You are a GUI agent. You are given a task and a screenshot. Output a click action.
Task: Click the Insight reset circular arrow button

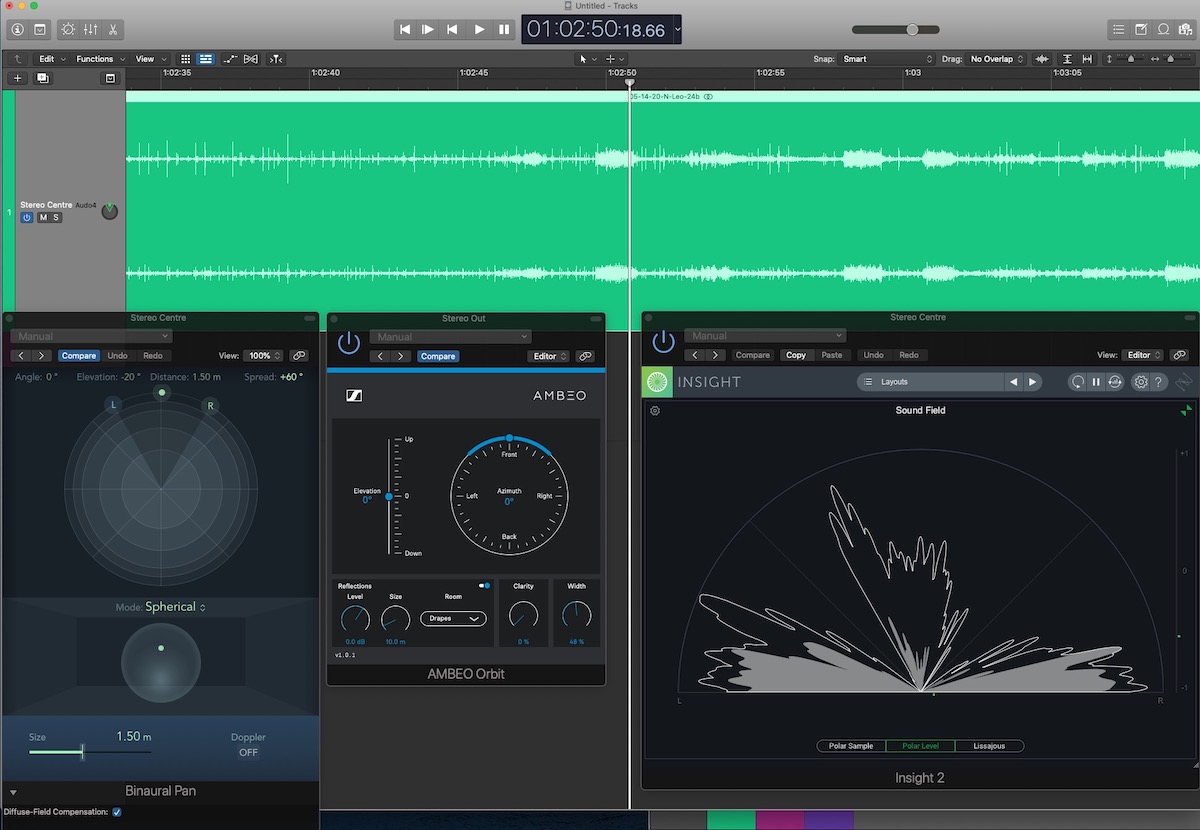[x=1077, y=382]
